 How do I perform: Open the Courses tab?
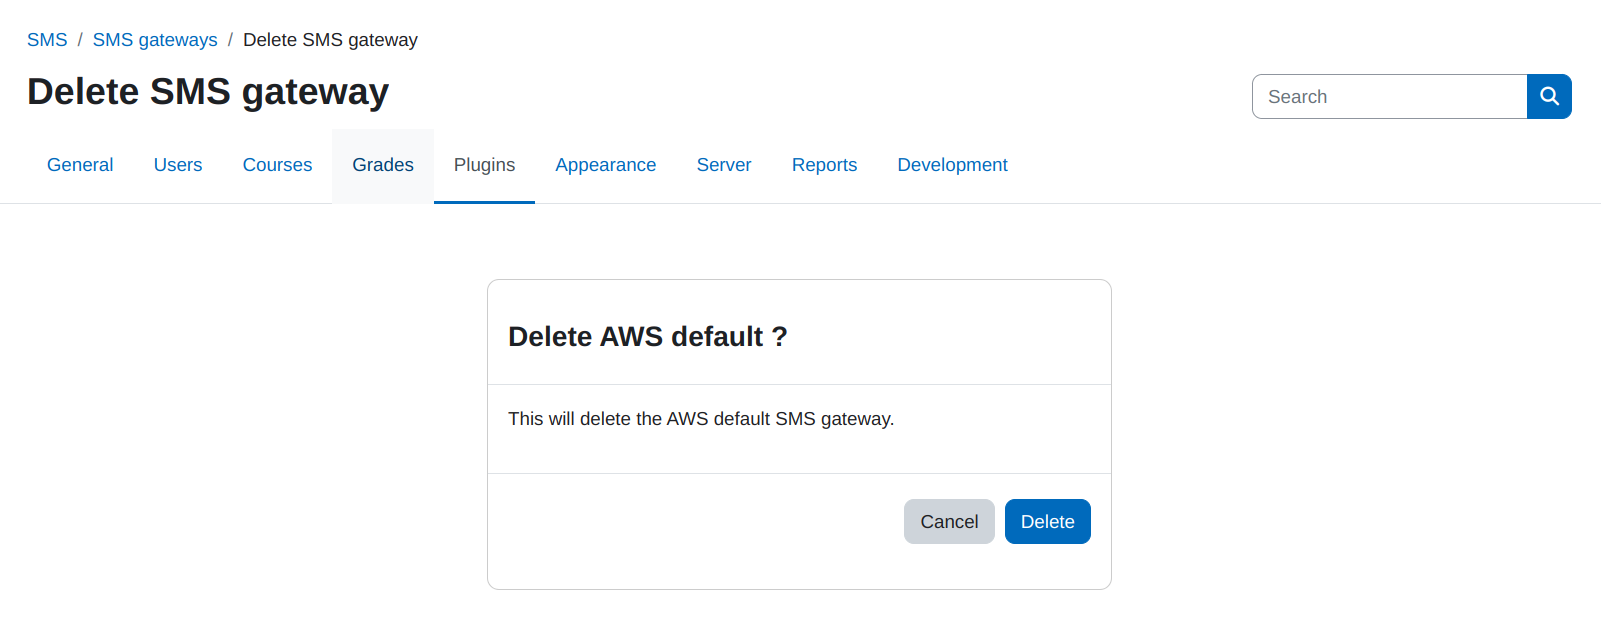pyautogui.click(x=277, y=165)
